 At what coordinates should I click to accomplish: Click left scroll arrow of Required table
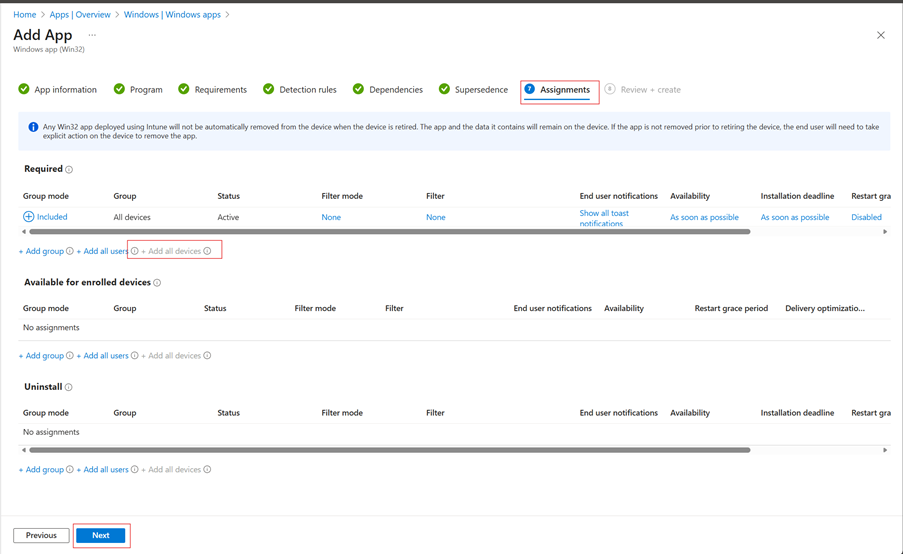[24, 232]
